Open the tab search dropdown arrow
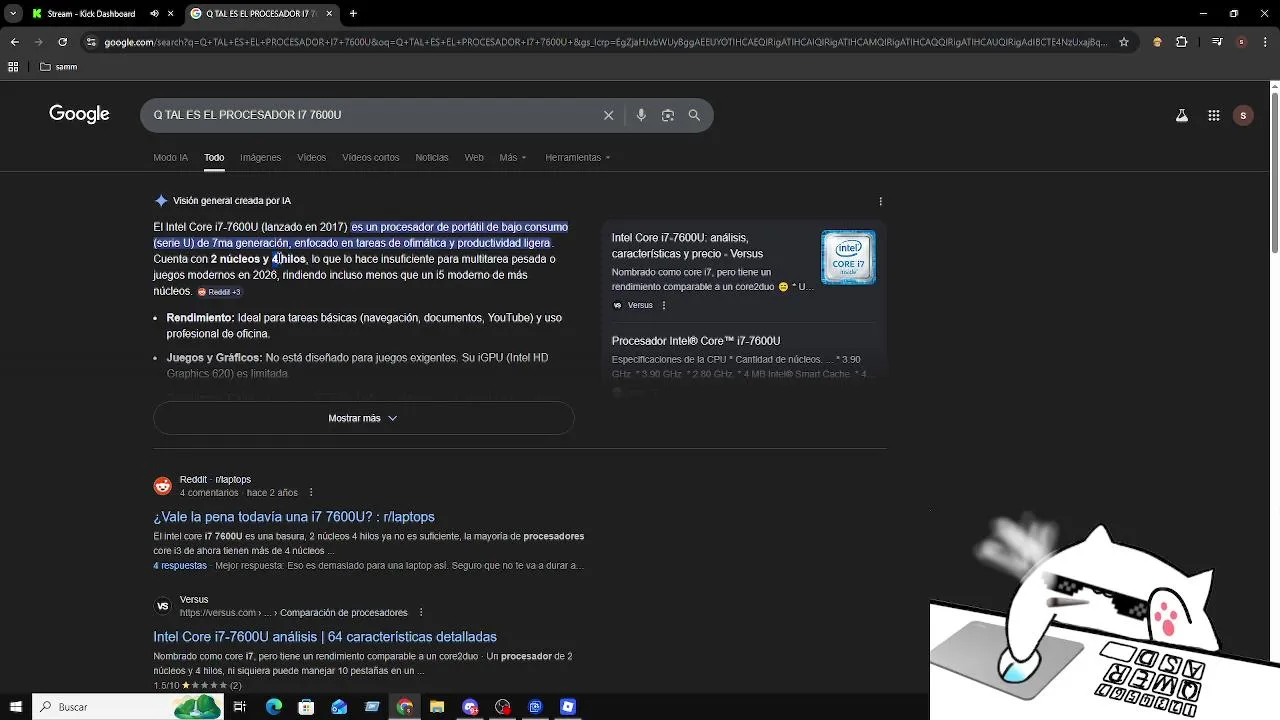 click(14, 14)
